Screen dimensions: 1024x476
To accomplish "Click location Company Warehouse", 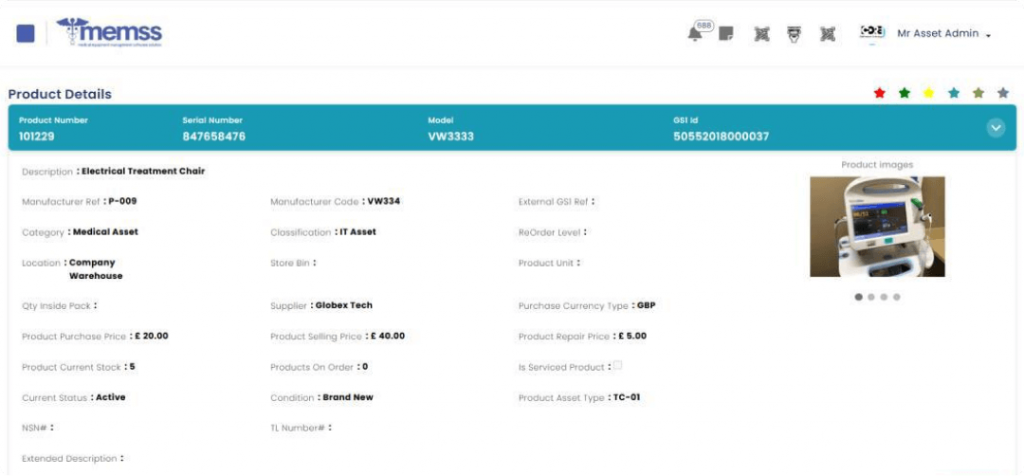I will click(95, 269).
